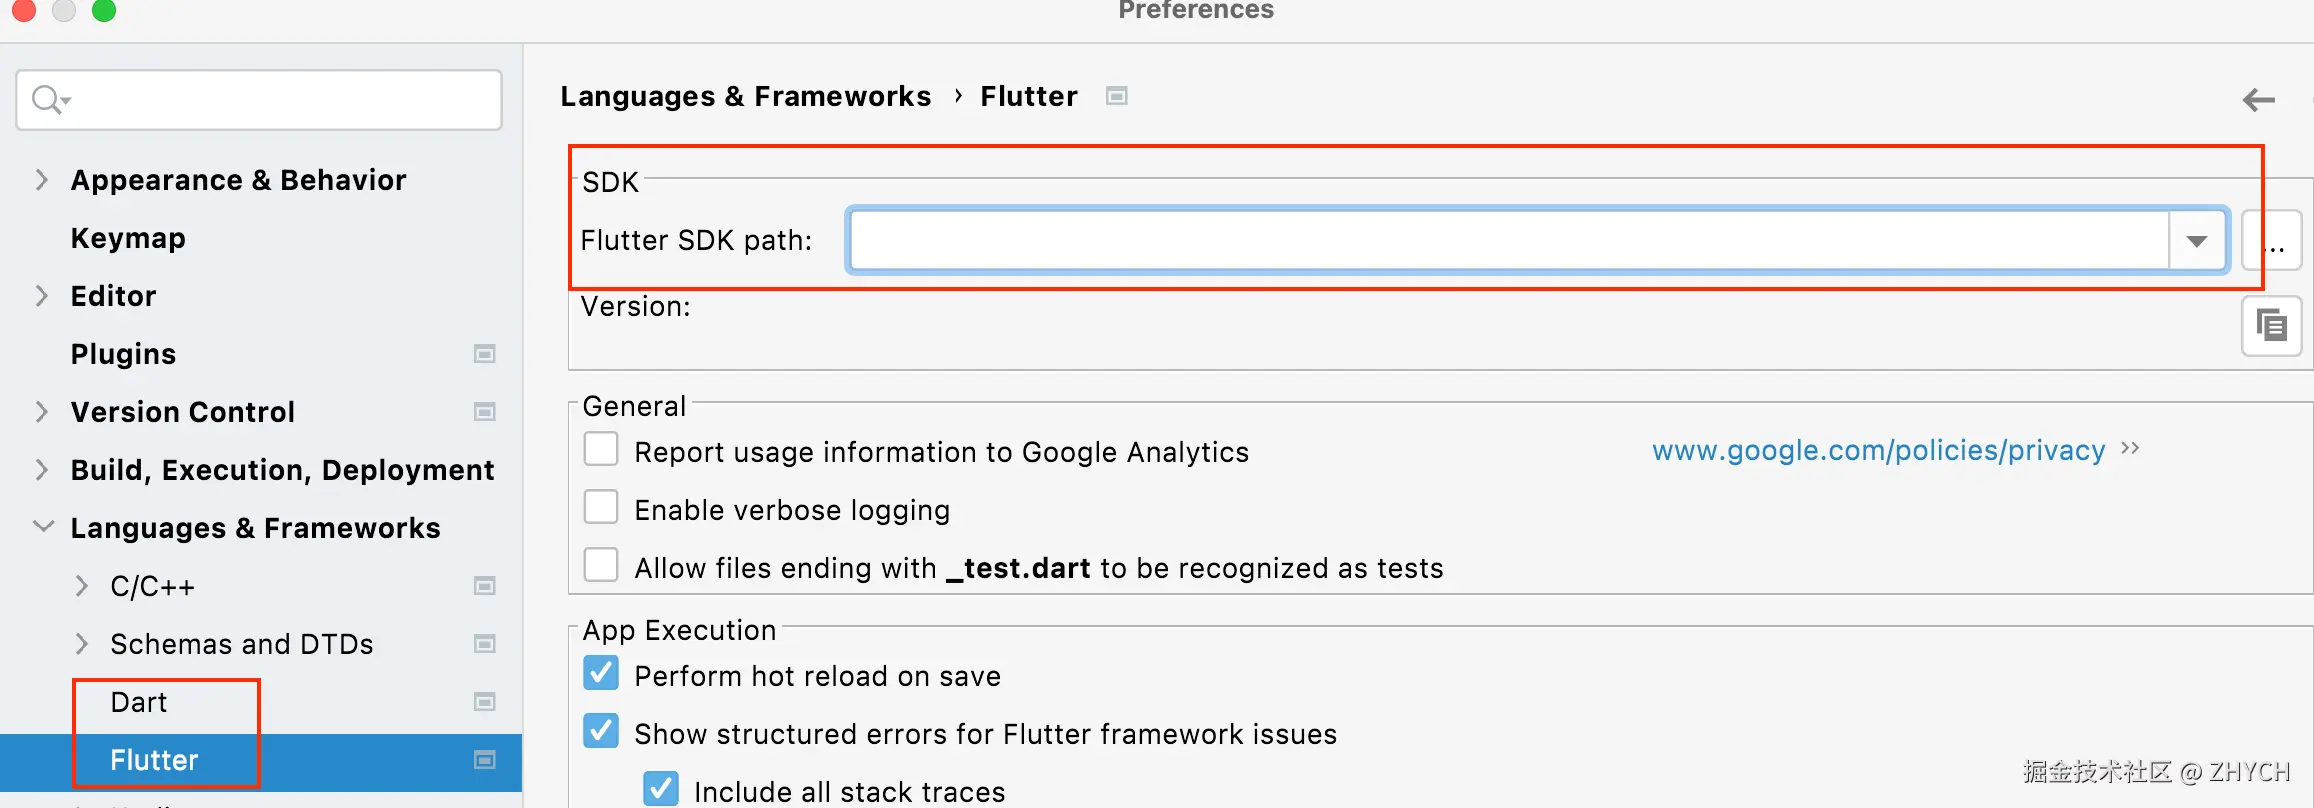Enable Report usage information to Google Analytics
This screenshot has height=808, width=2314.
601,450
